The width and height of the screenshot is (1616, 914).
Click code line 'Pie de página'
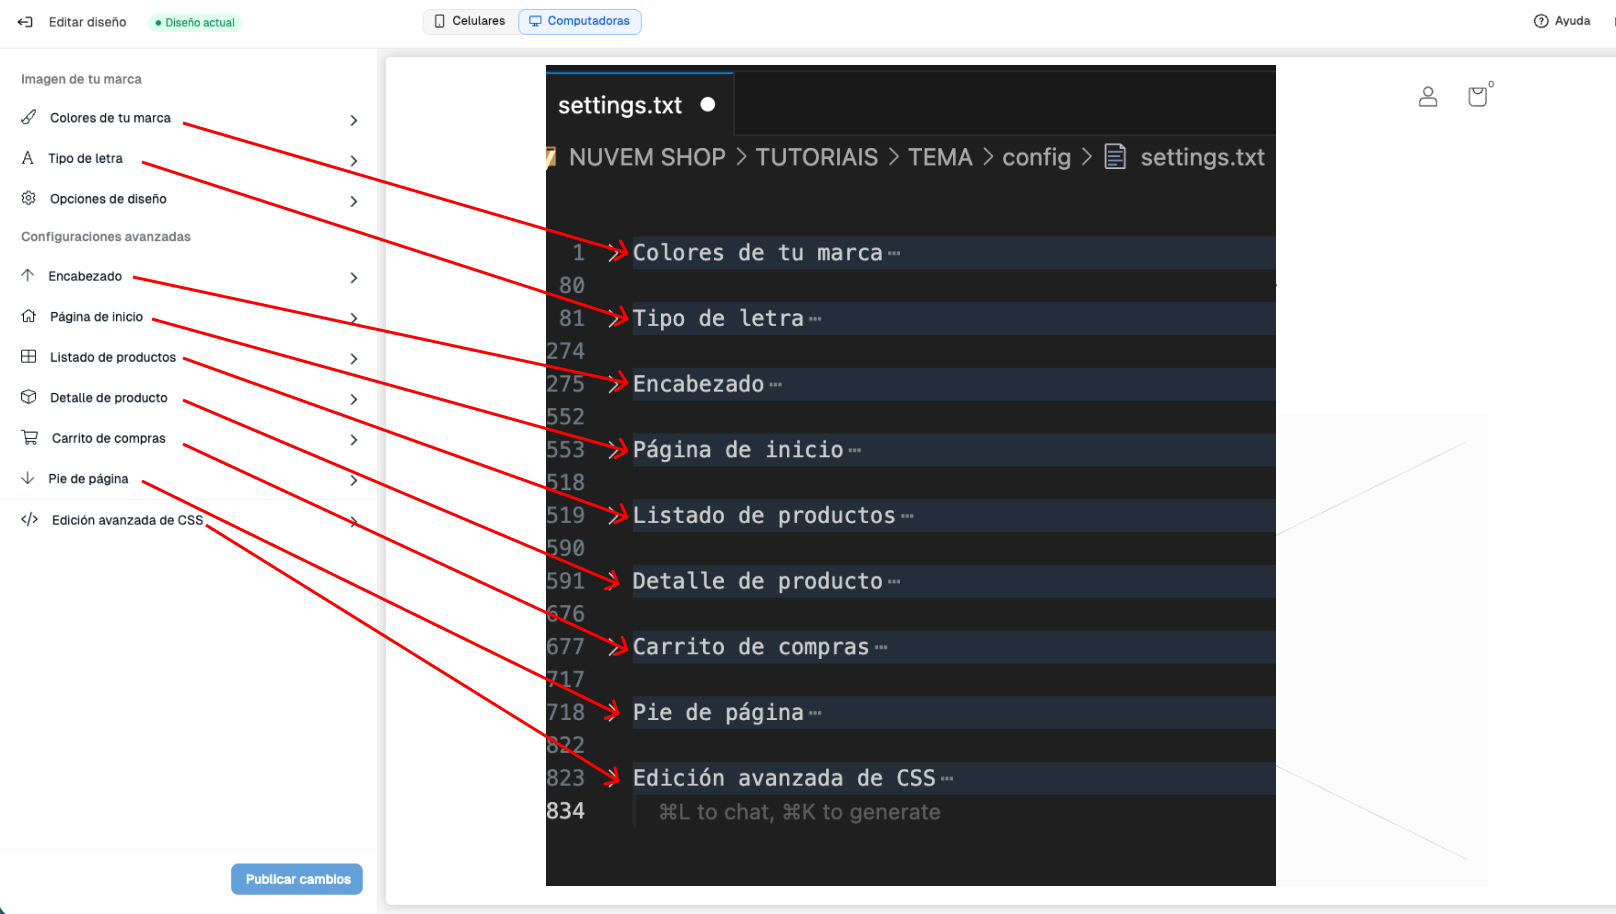point(718,713)
